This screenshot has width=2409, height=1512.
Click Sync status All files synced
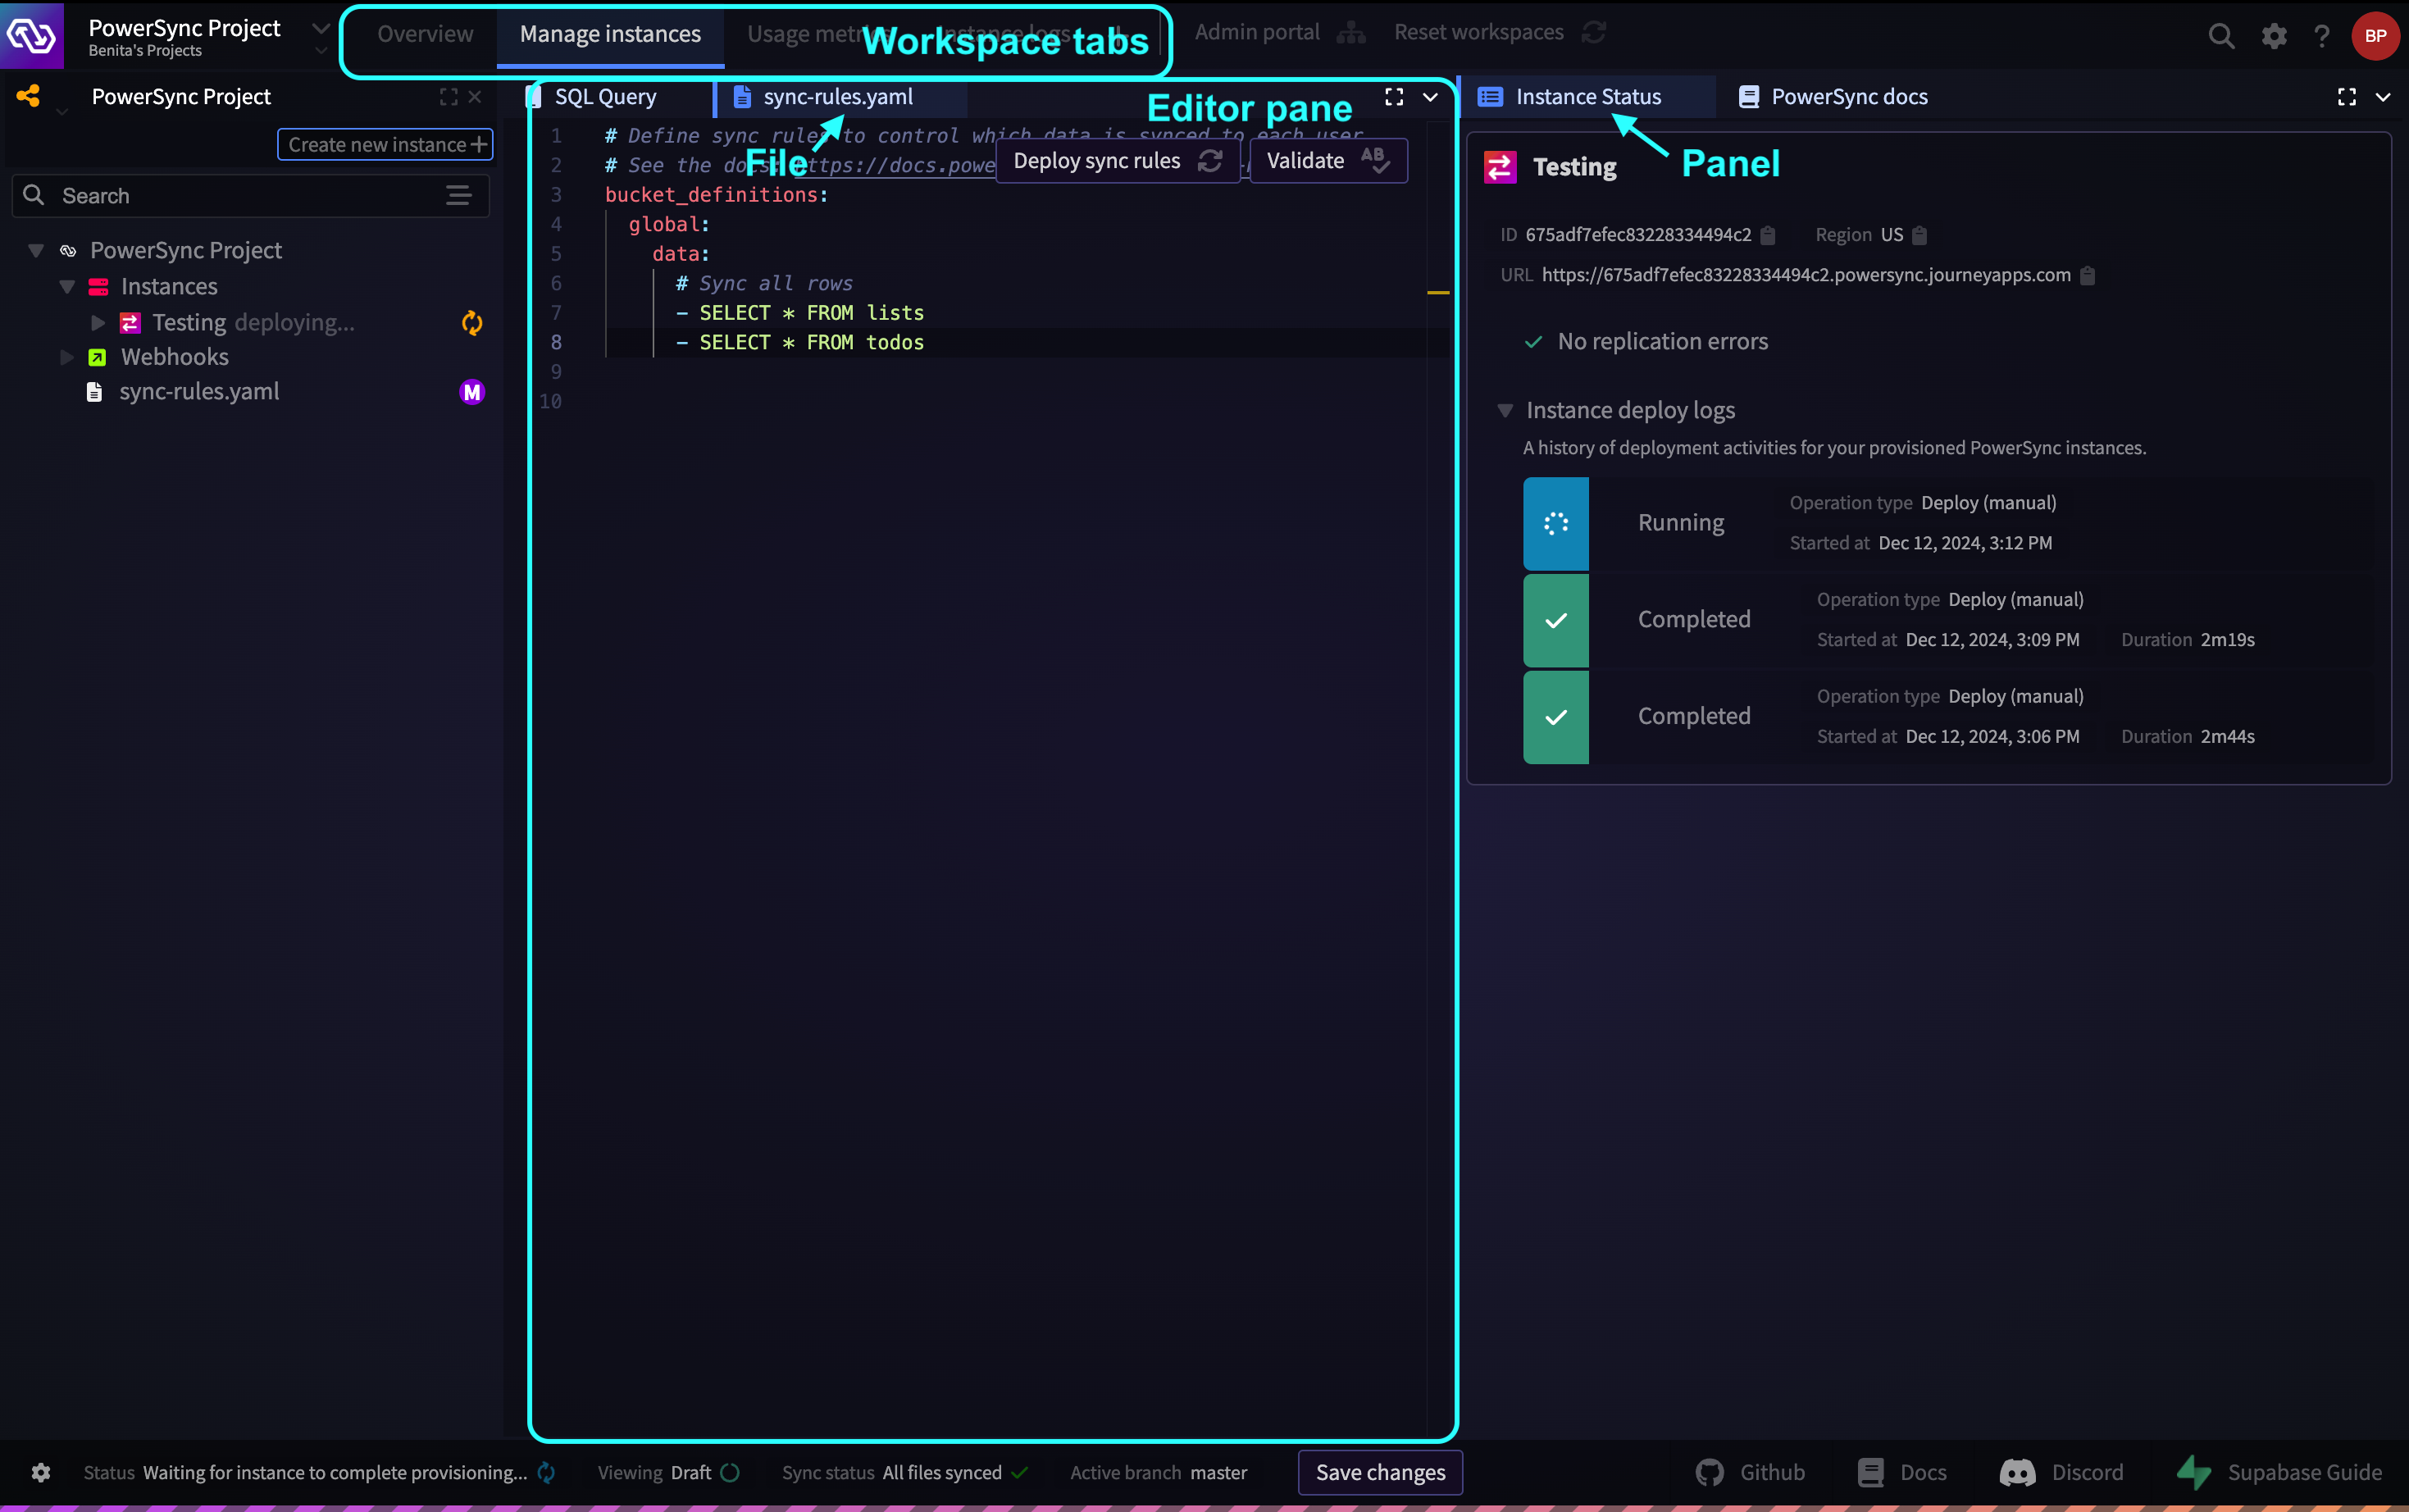(x=904, y=1472)
